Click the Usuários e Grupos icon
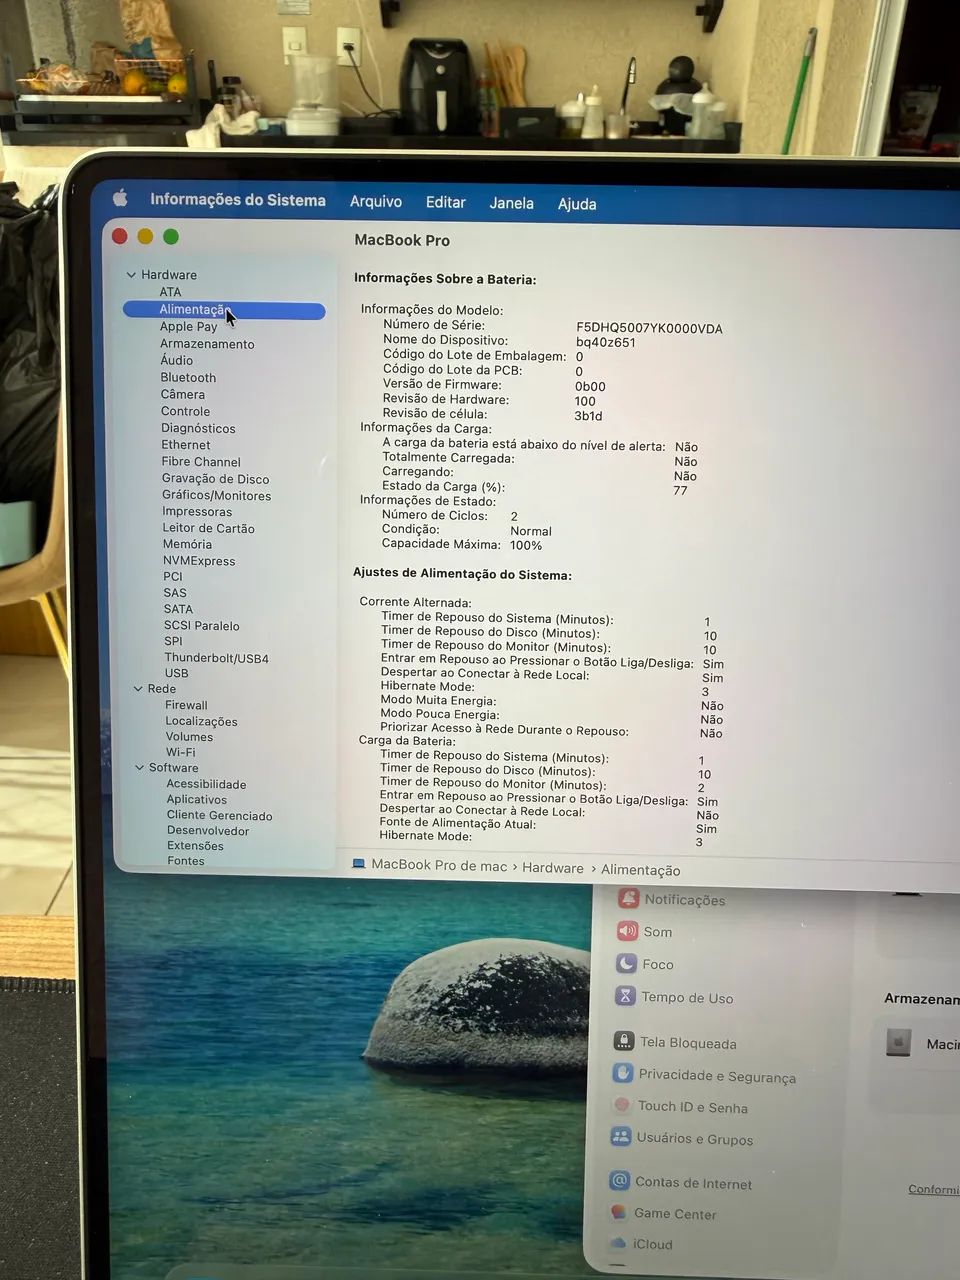960x1280 pixels. click(620, 1137)
